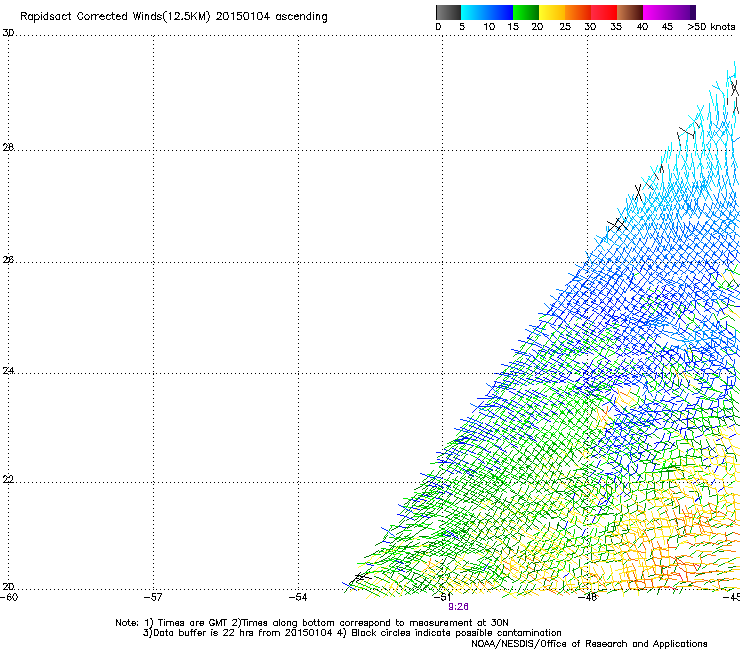This screenshot has width=740, height=650.
Task: Click the '35' label under the color scale
Action: tap(616, 27)
